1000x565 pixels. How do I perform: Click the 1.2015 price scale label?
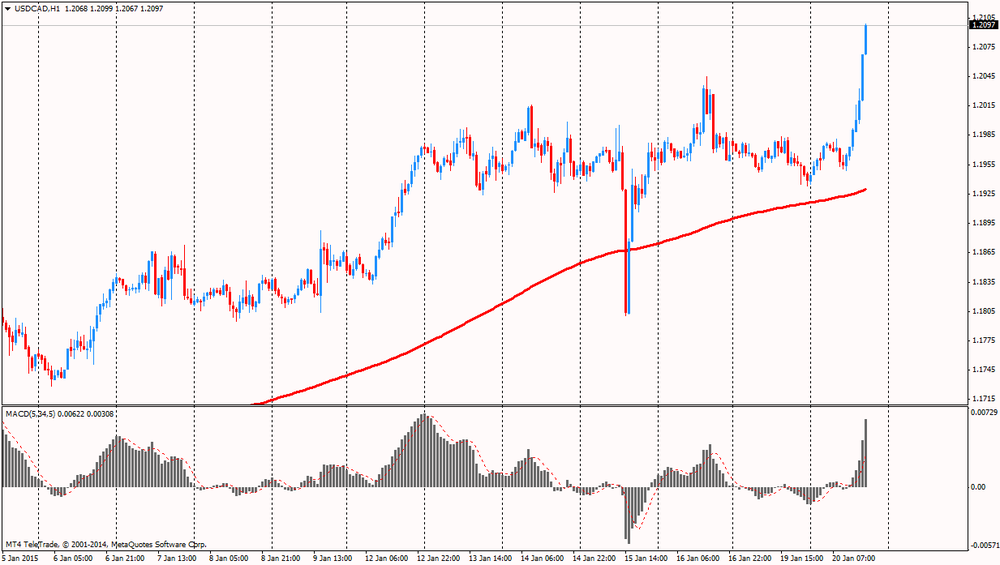pos(983,105)
